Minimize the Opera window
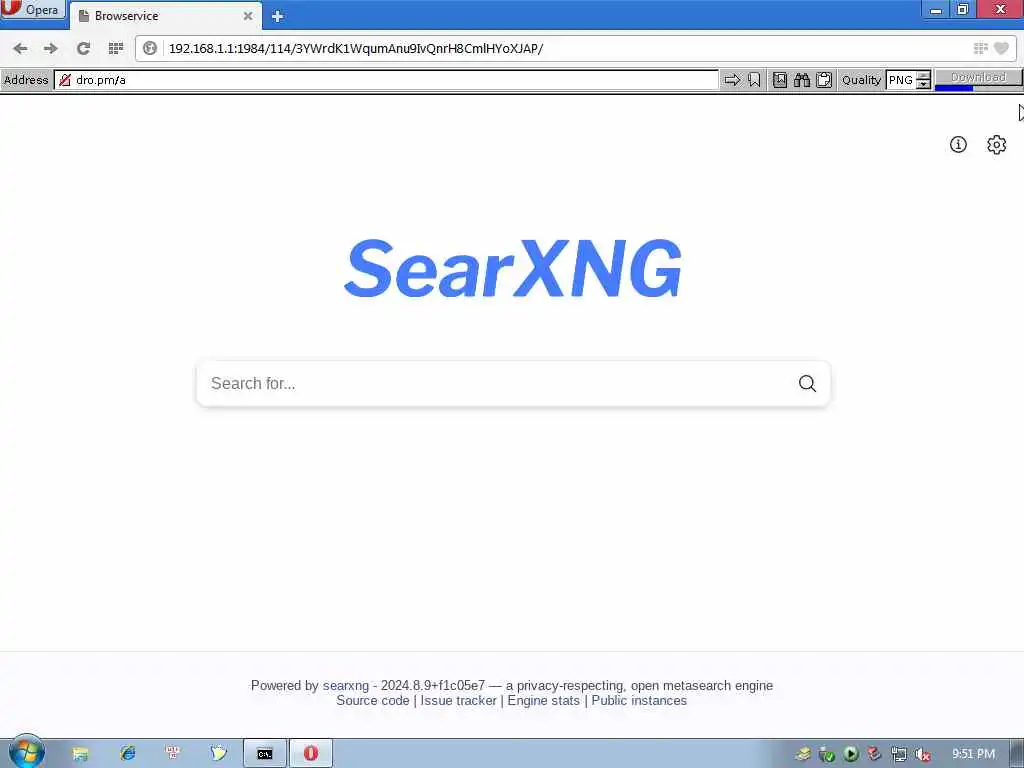The height and width of the screenshot is (768, 1024). [x=936, y=10]
